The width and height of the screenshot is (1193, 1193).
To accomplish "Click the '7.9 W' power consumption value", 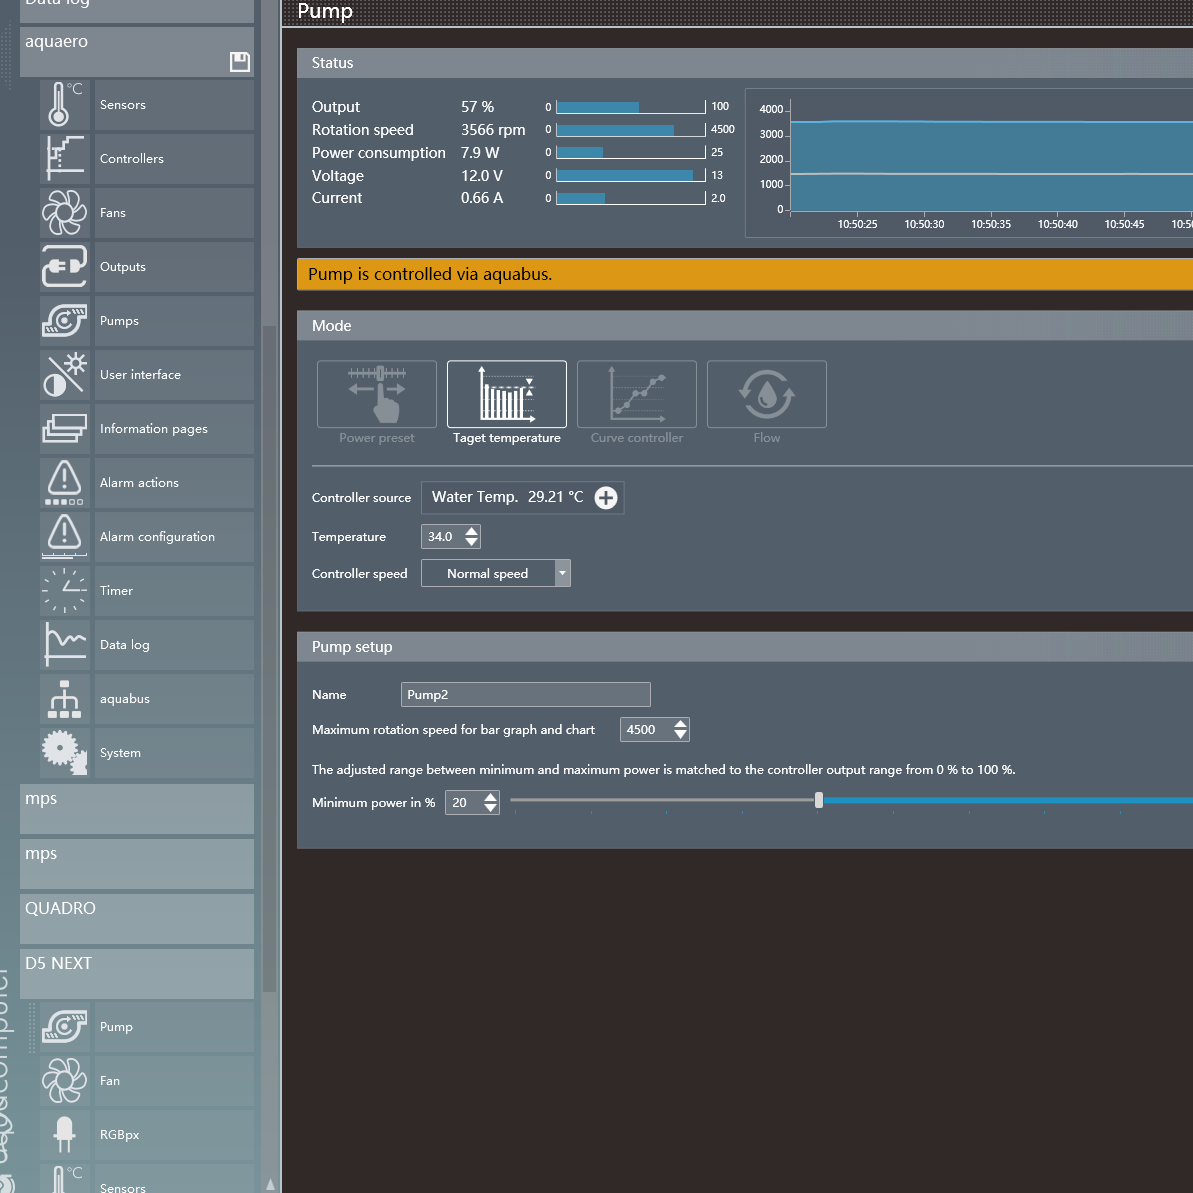I will pyautogui.click(x=480, y=153).
